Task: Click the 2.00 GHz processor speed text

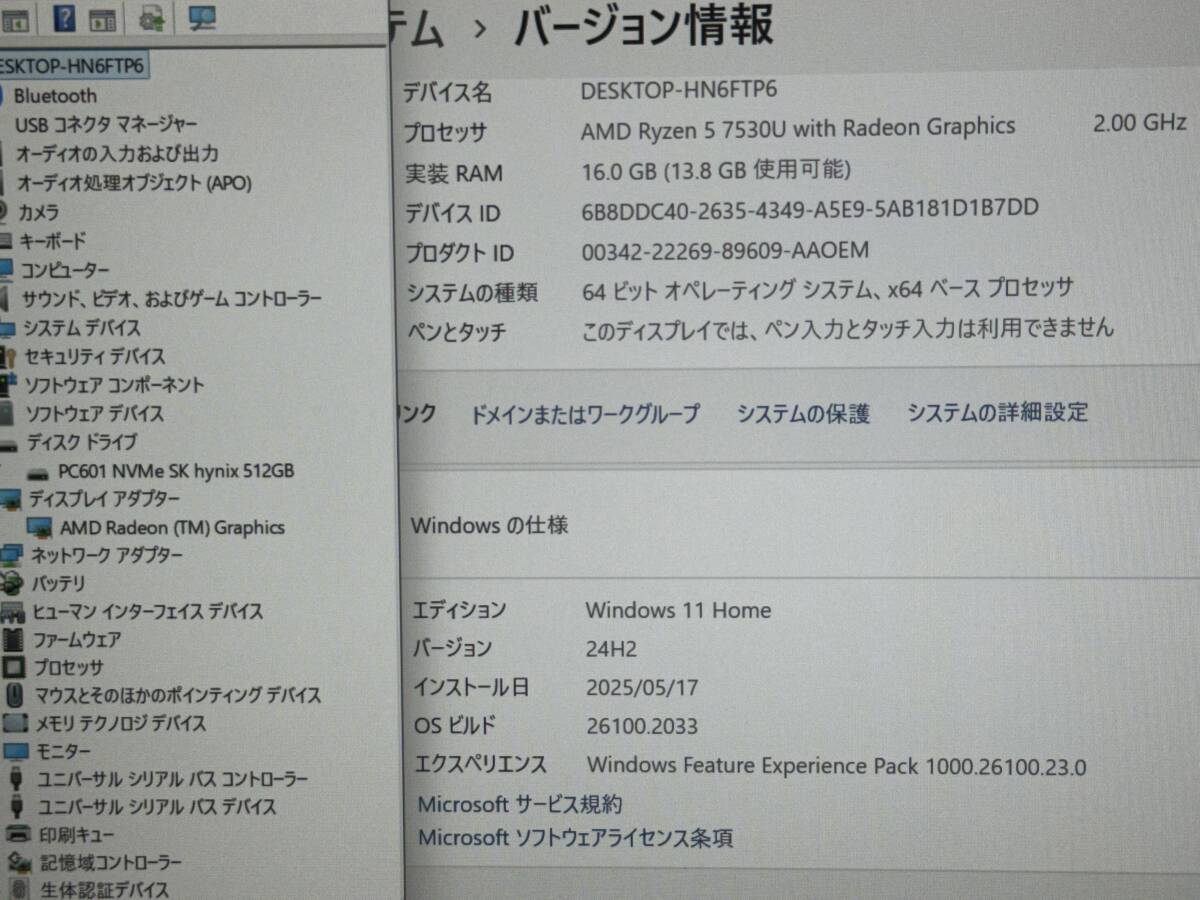Action: 1139,123
